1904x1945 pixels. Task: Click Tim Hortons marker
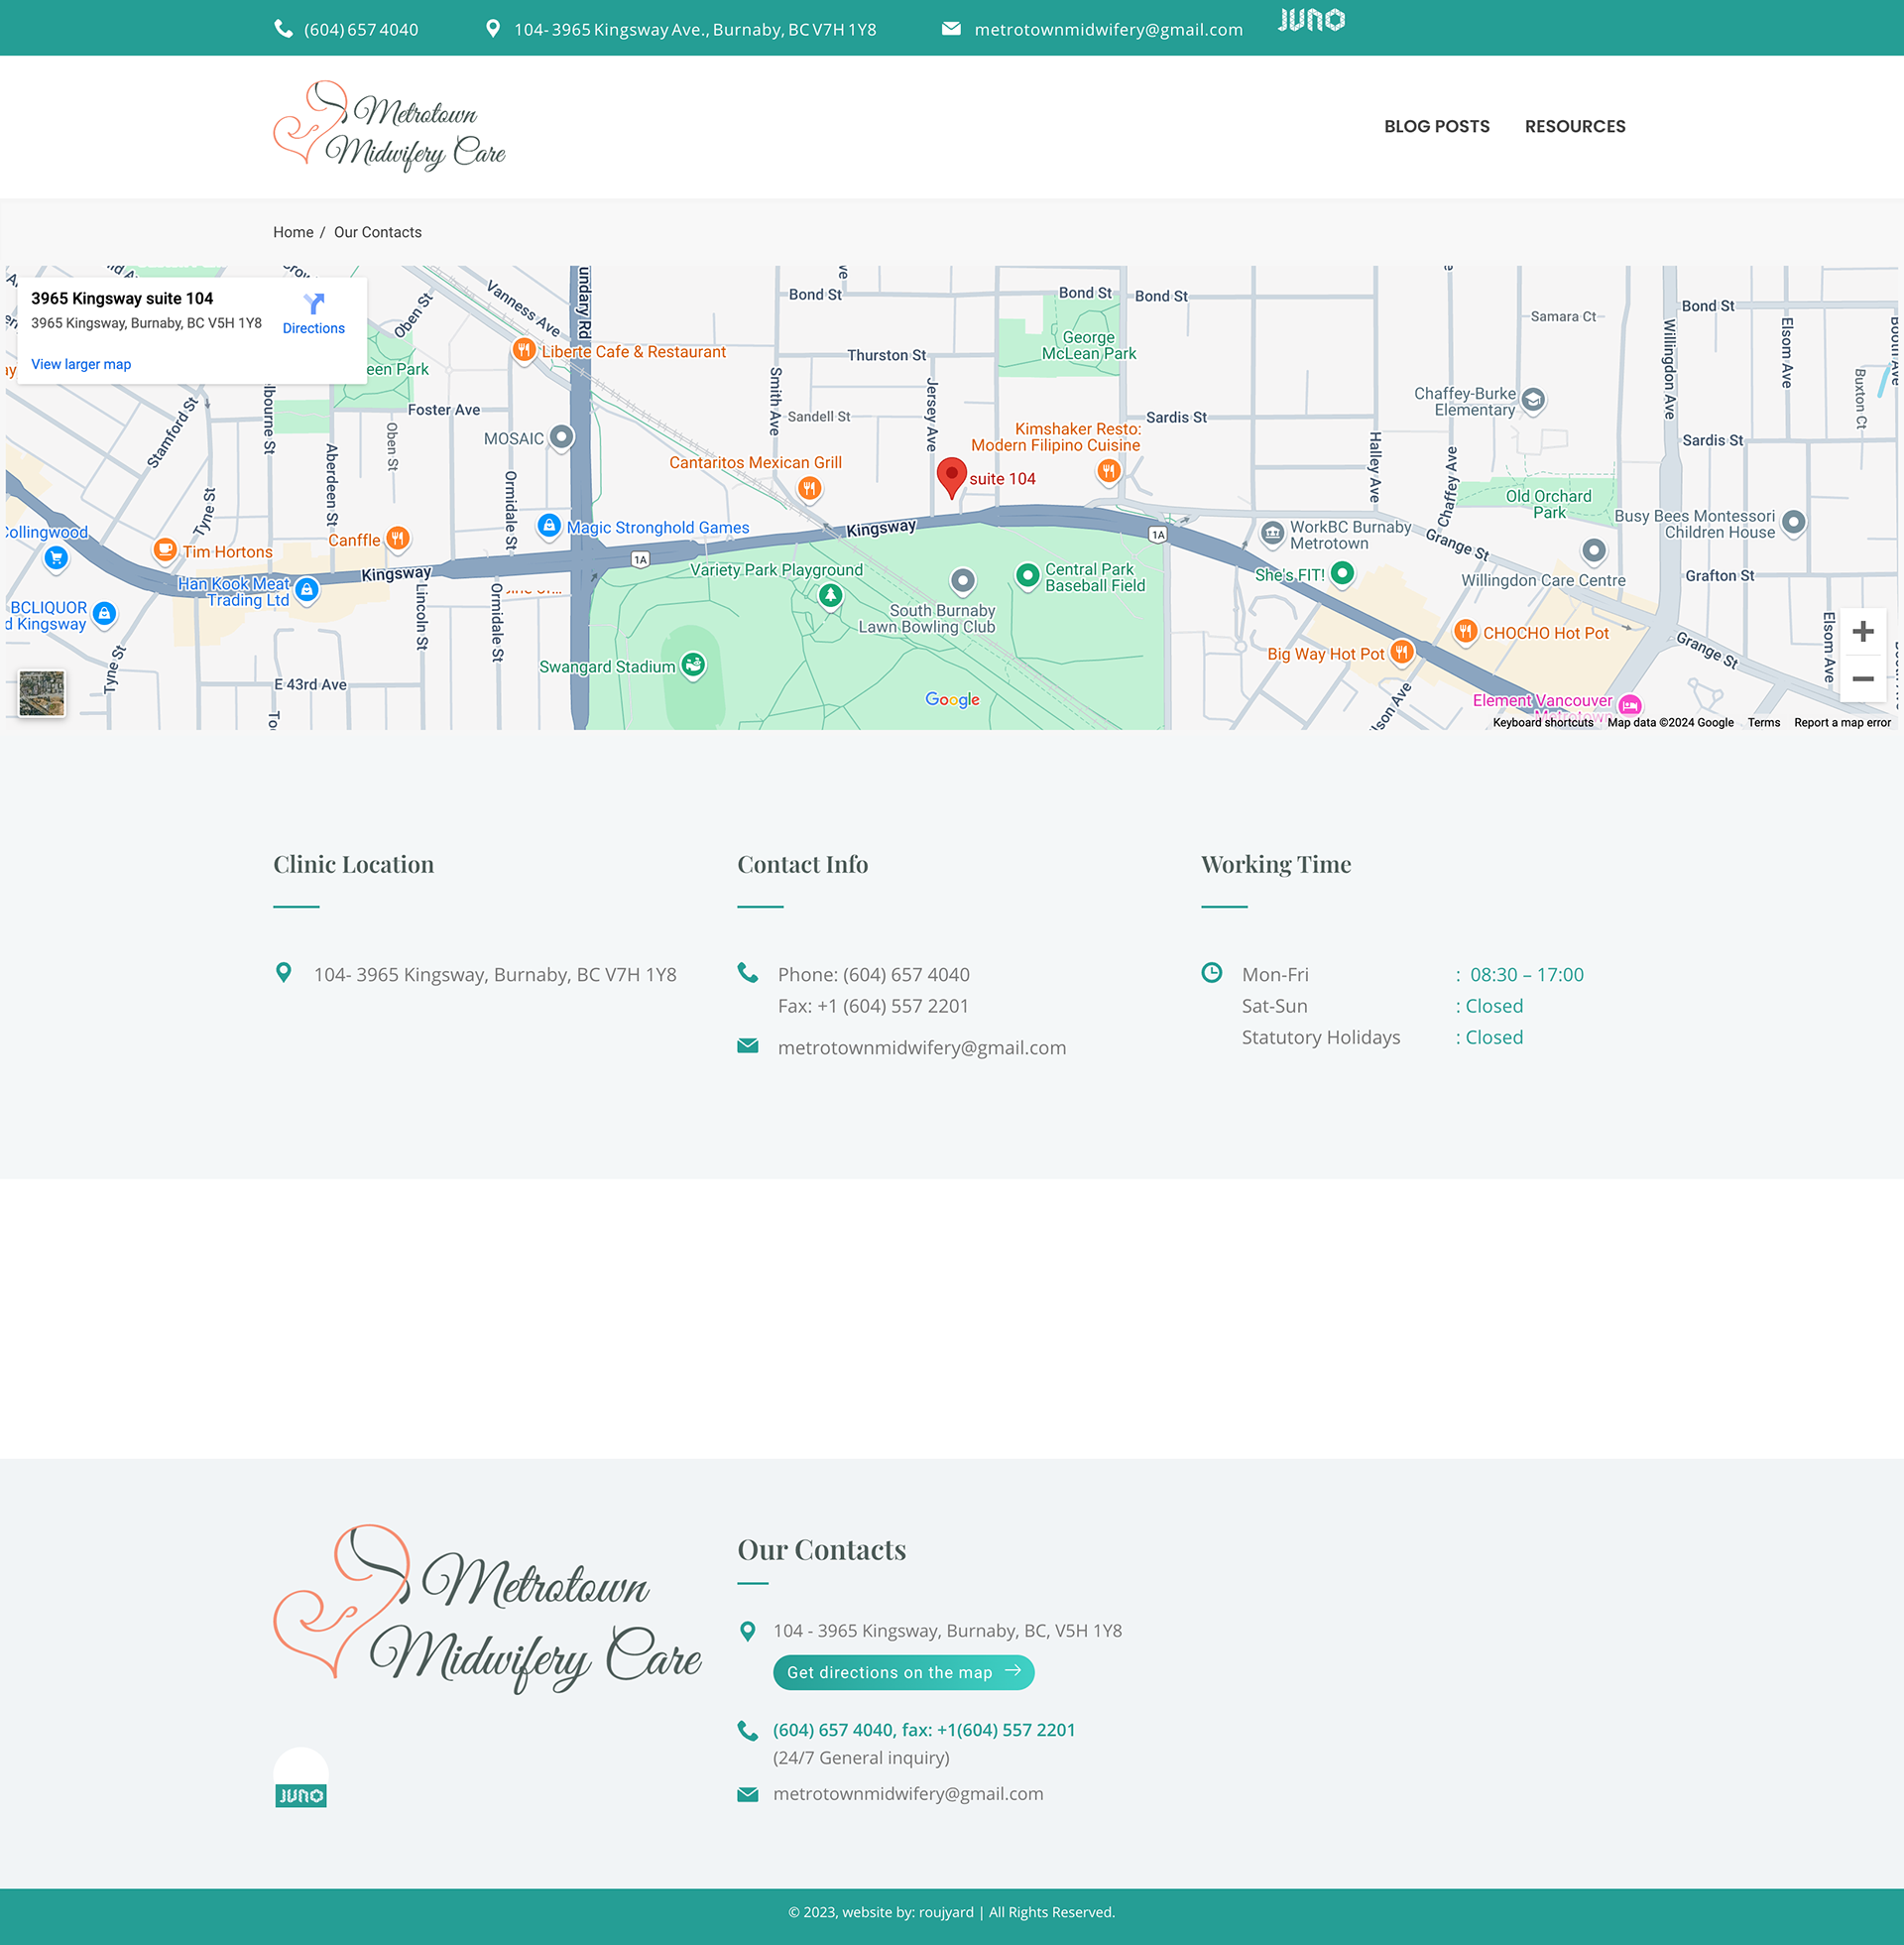(165, 549)
